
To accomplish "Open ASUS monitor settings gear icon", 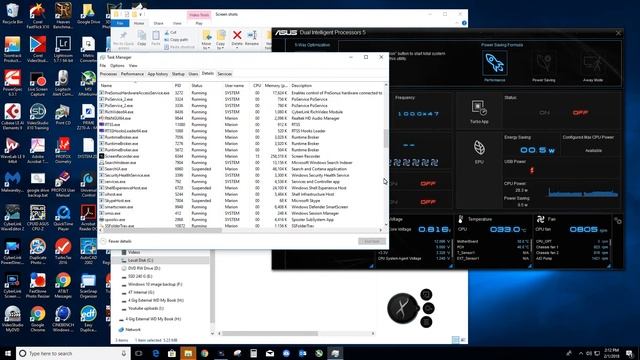I will click(x=618, y=220).
